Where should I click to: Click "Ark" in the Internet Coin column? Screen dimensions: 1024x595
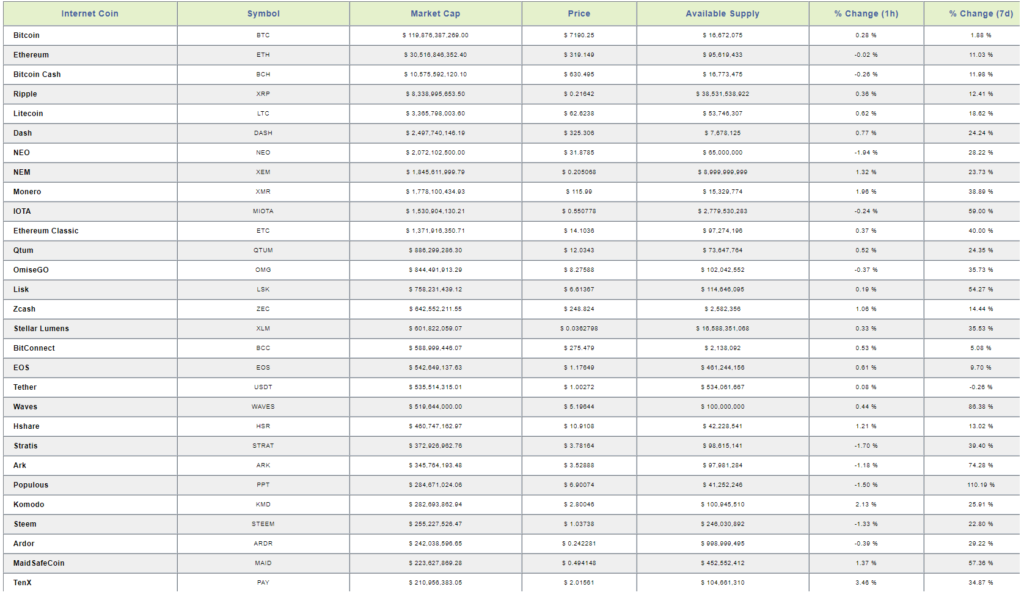(20, 466)
